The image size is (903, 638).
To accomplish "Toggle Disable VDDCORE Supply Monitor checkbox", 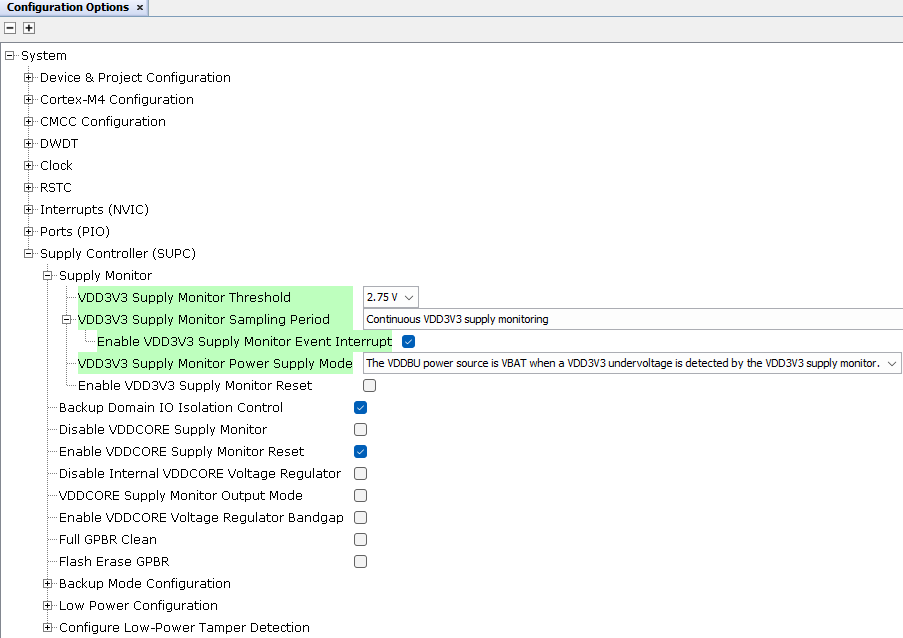I will [x=361, y=430].
